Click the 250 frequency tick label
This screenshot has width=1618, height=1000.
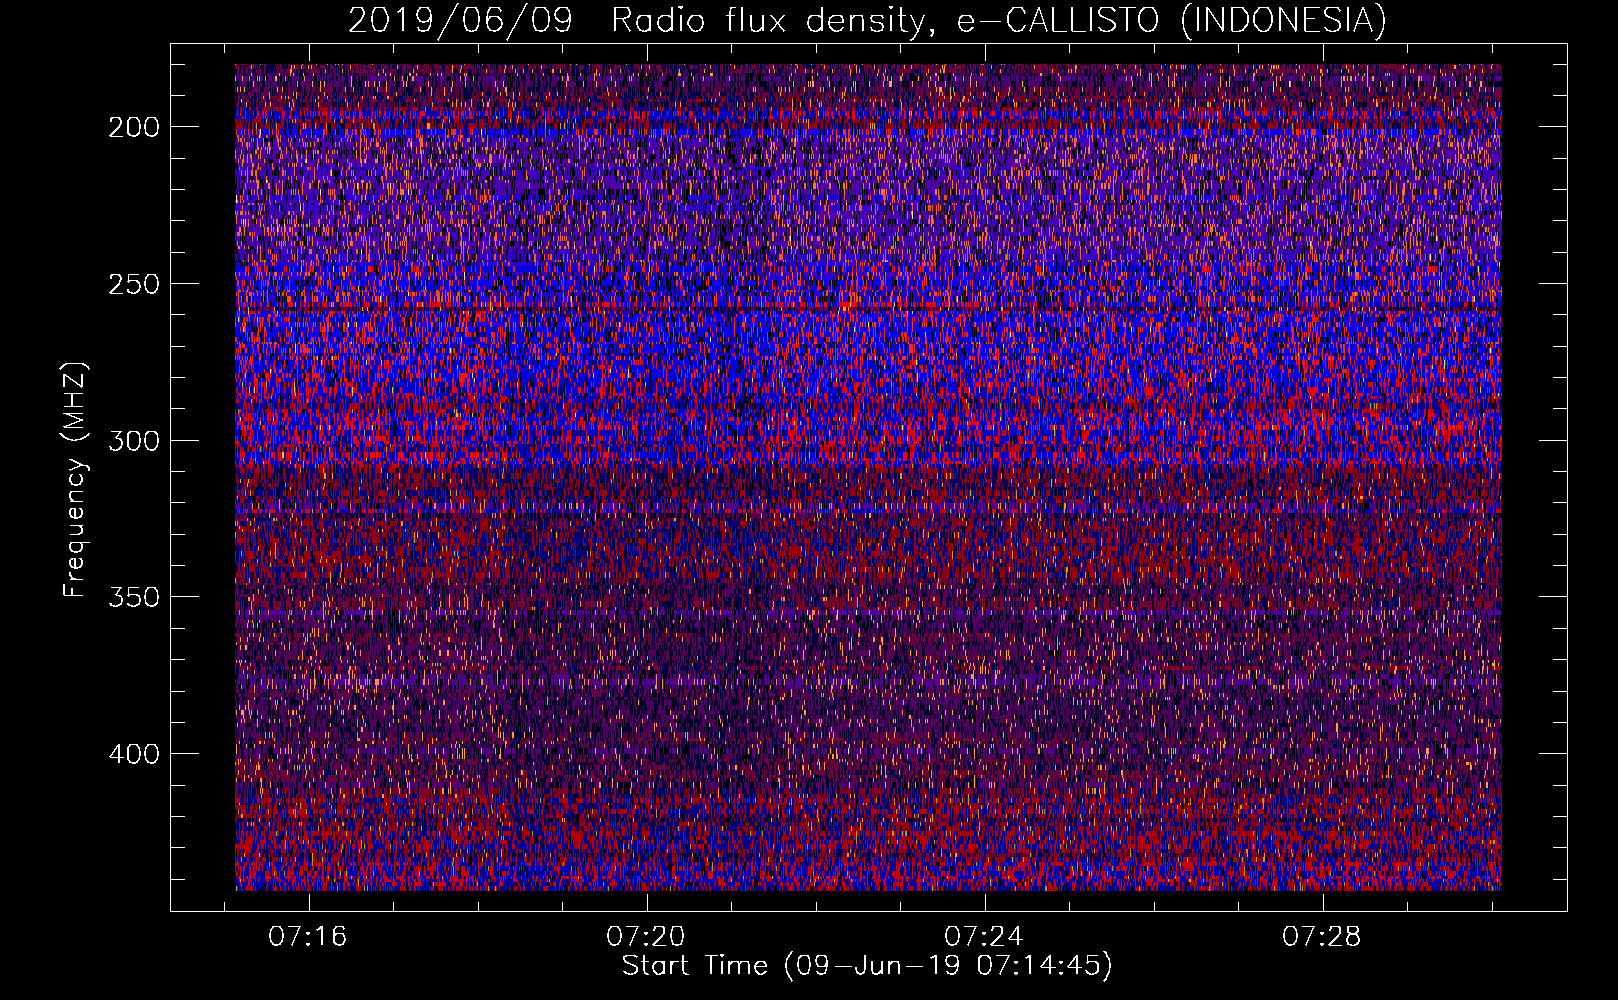tap(134, 284)
